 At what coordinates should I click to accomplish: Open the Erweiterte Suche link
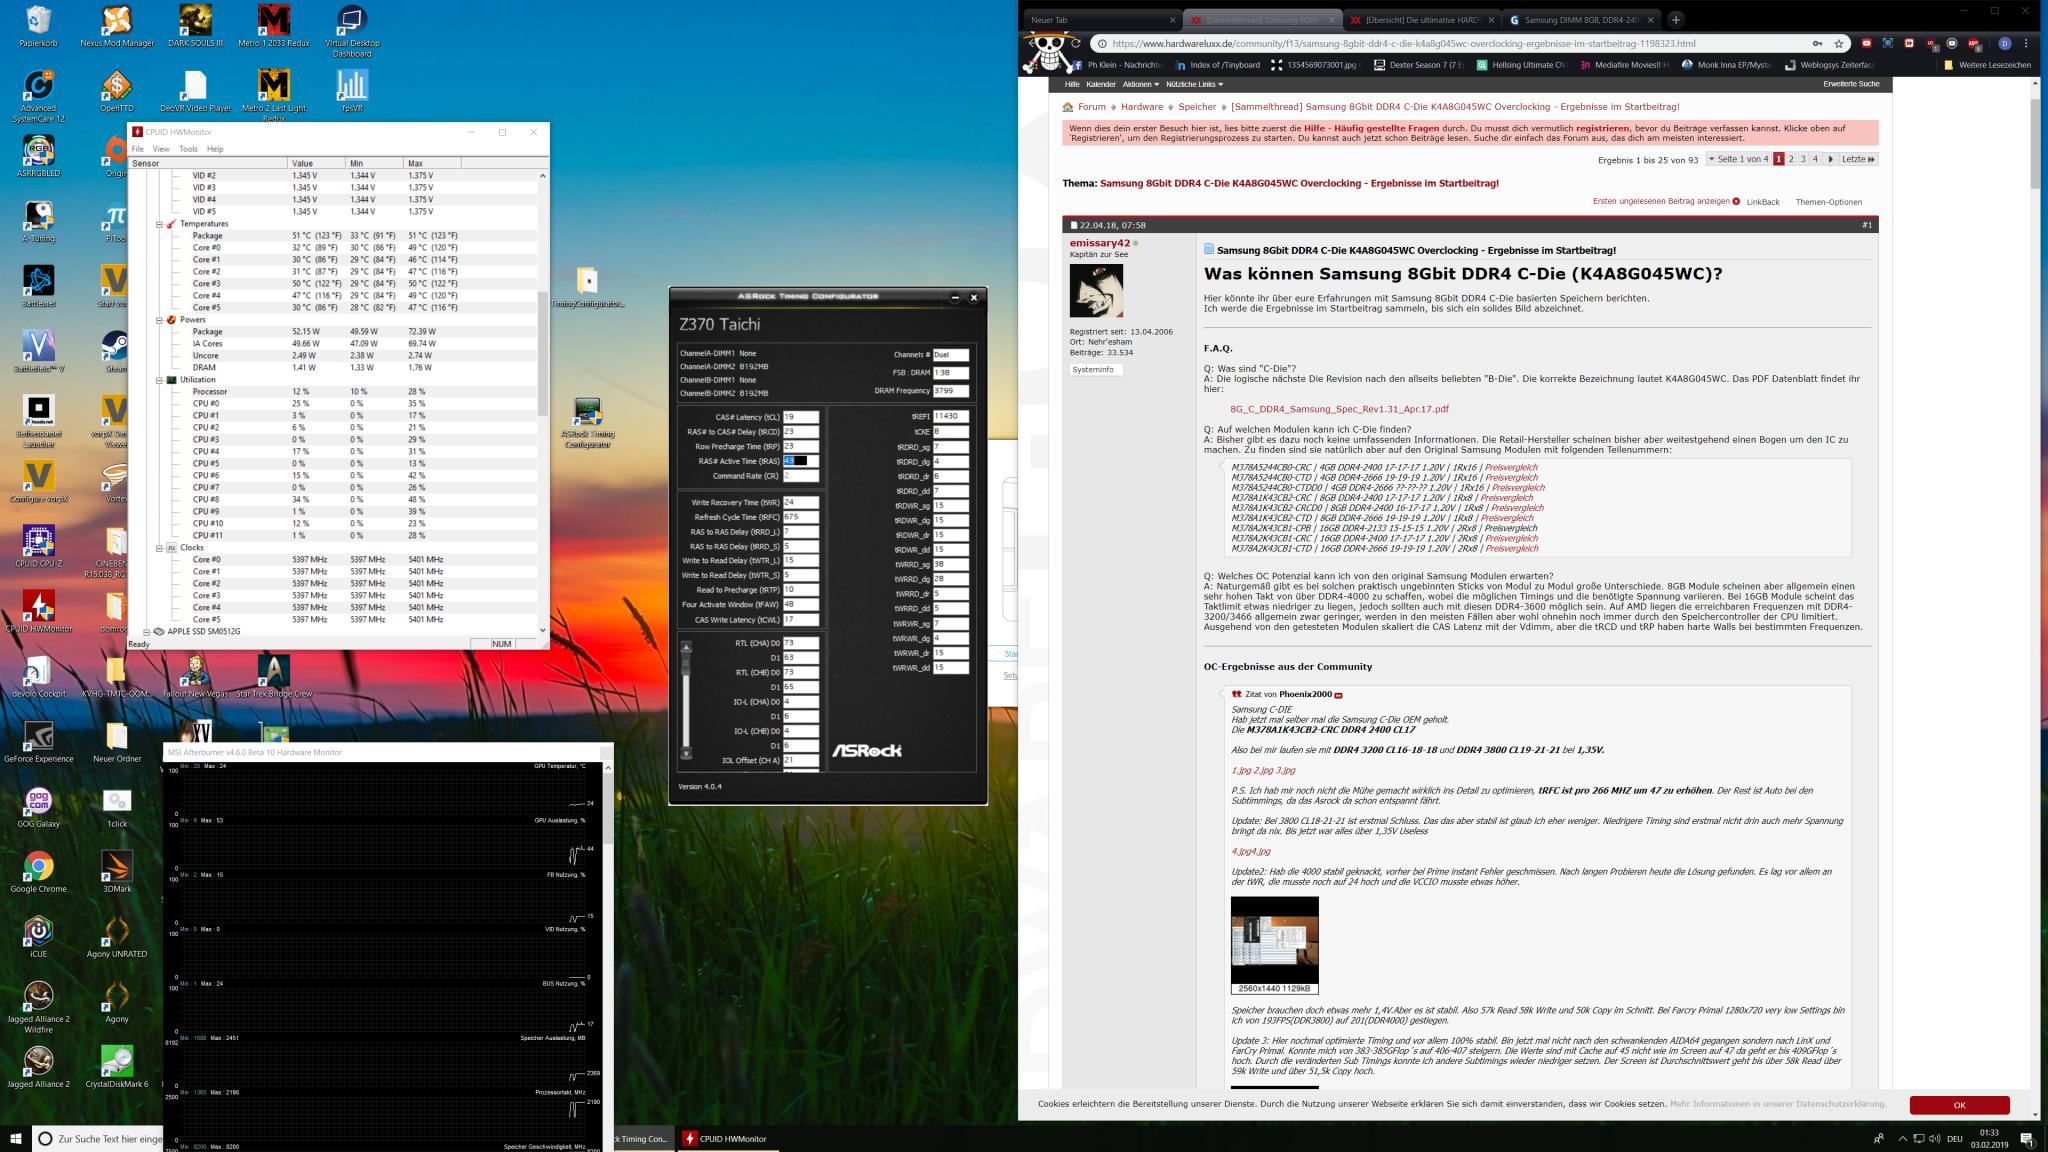[x=1851, y=84]
